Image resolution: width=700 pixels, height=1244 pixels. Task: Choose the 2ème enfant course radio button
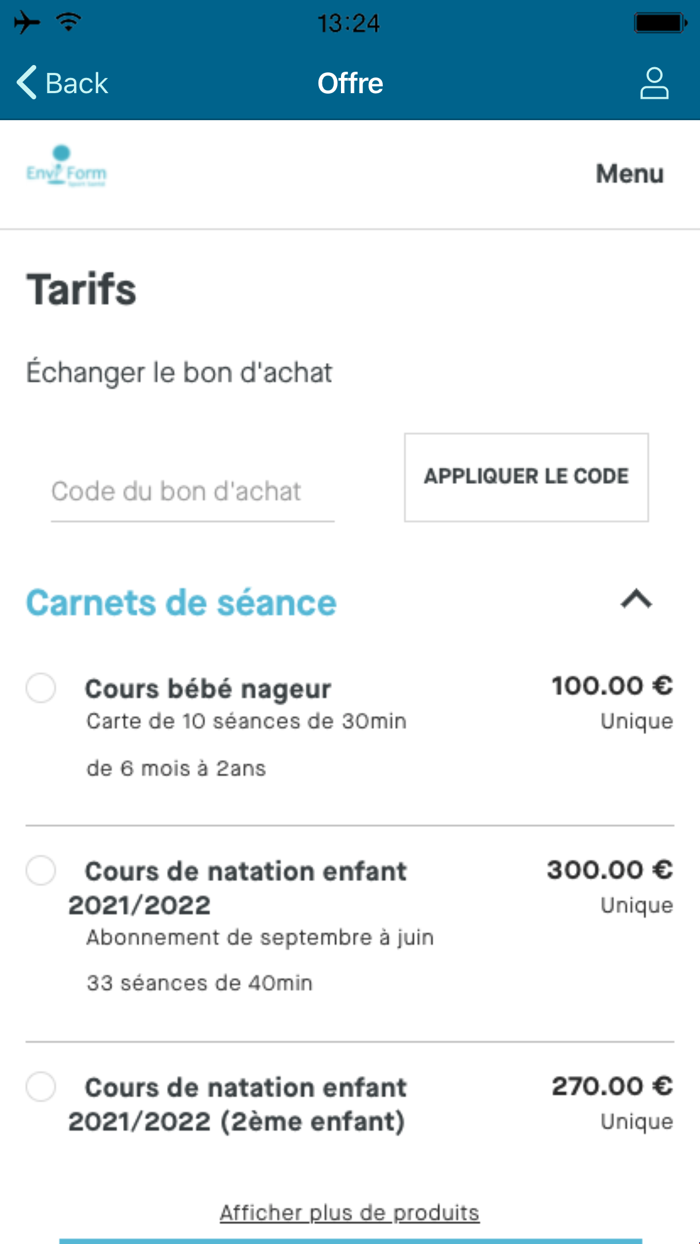40,1087
